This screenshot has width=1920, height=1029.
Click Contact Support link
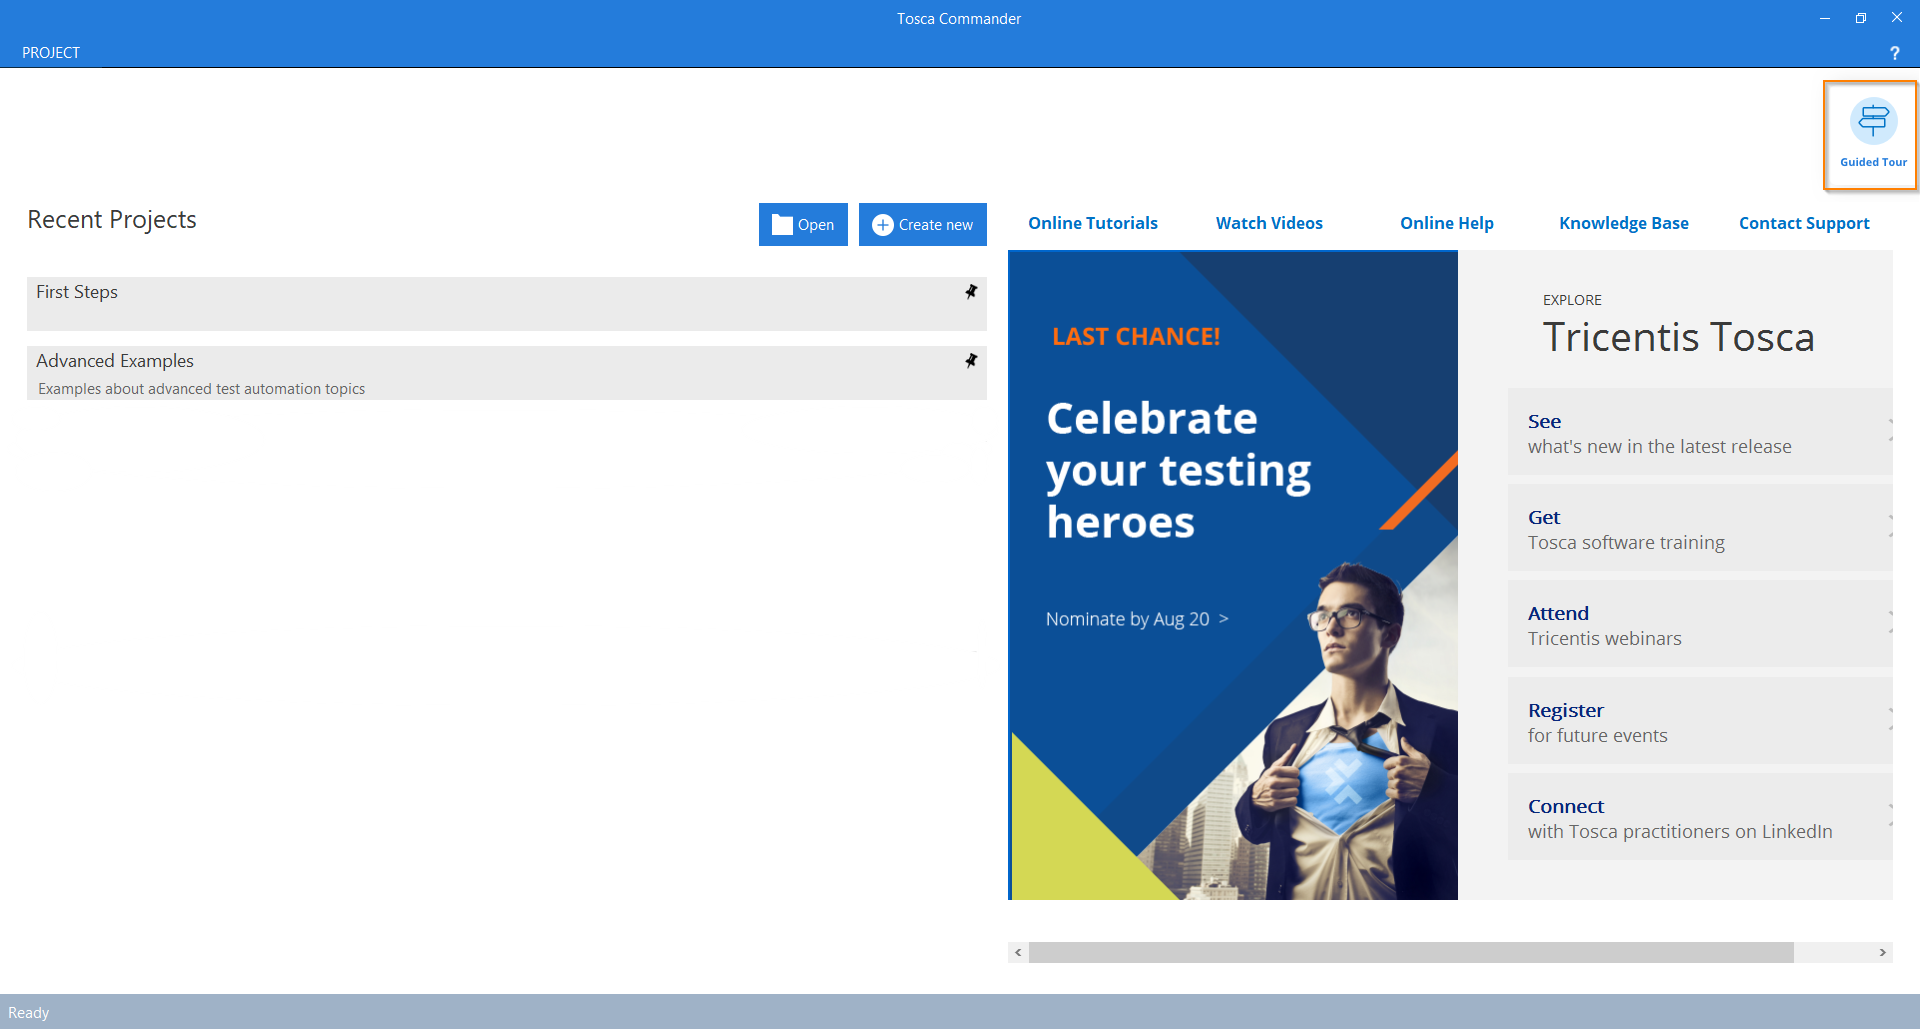pyautogui.click(x=1803, y=223)
